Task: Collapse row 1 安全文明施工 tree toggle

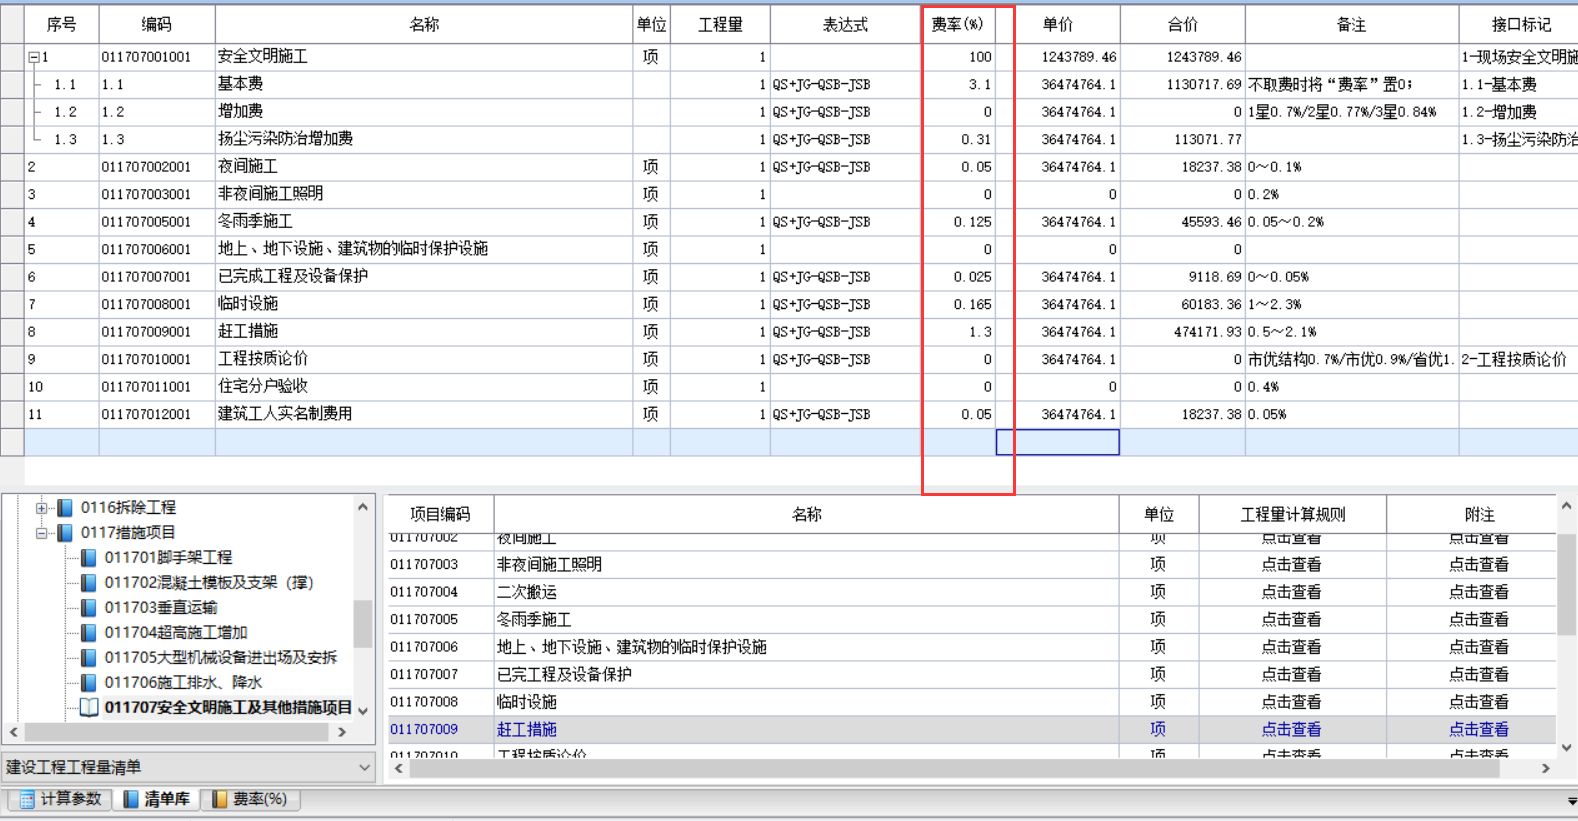Action: 34,58
